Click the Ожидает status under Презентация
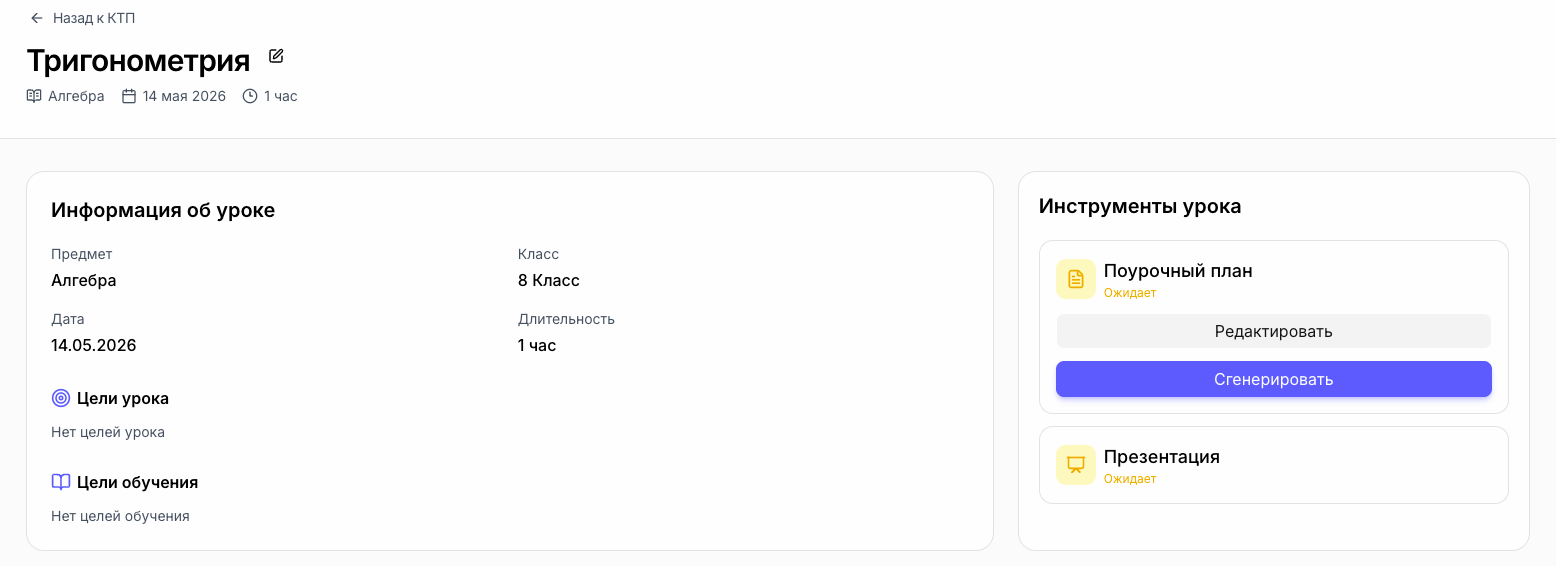The width and height of the screenshot is (1556, 566). point(1130,479)
